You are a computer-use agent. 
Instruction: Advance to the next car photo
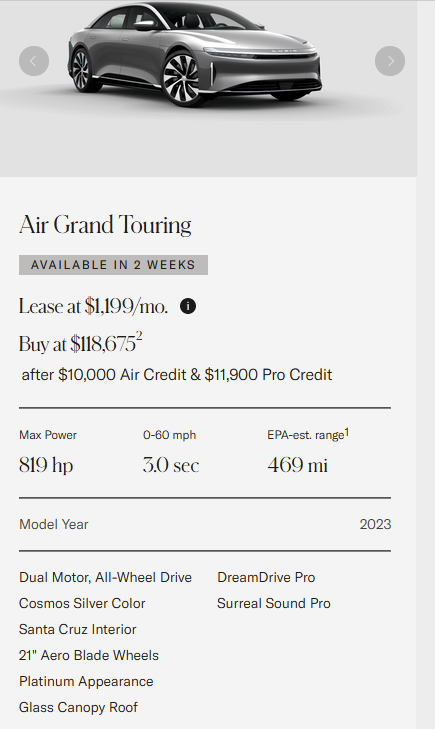coord(390,61)
